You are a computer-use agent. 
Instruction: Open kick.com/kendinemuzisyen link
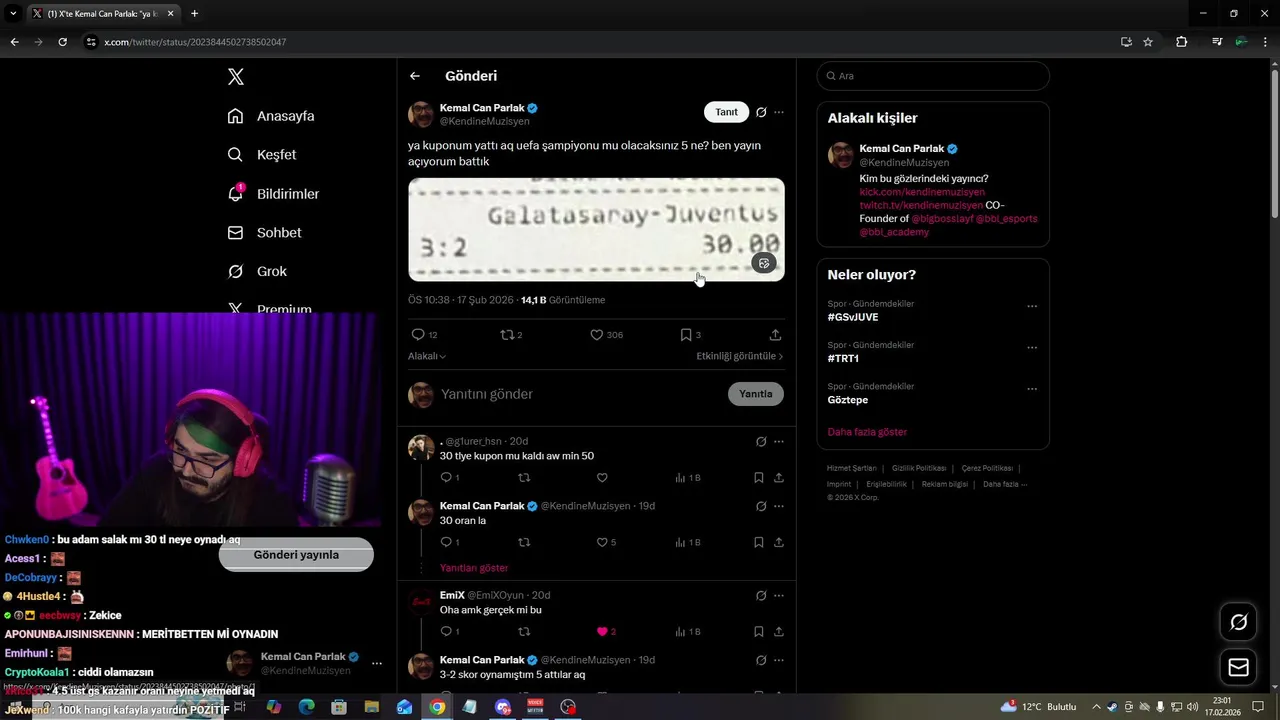tap(922, 192)
